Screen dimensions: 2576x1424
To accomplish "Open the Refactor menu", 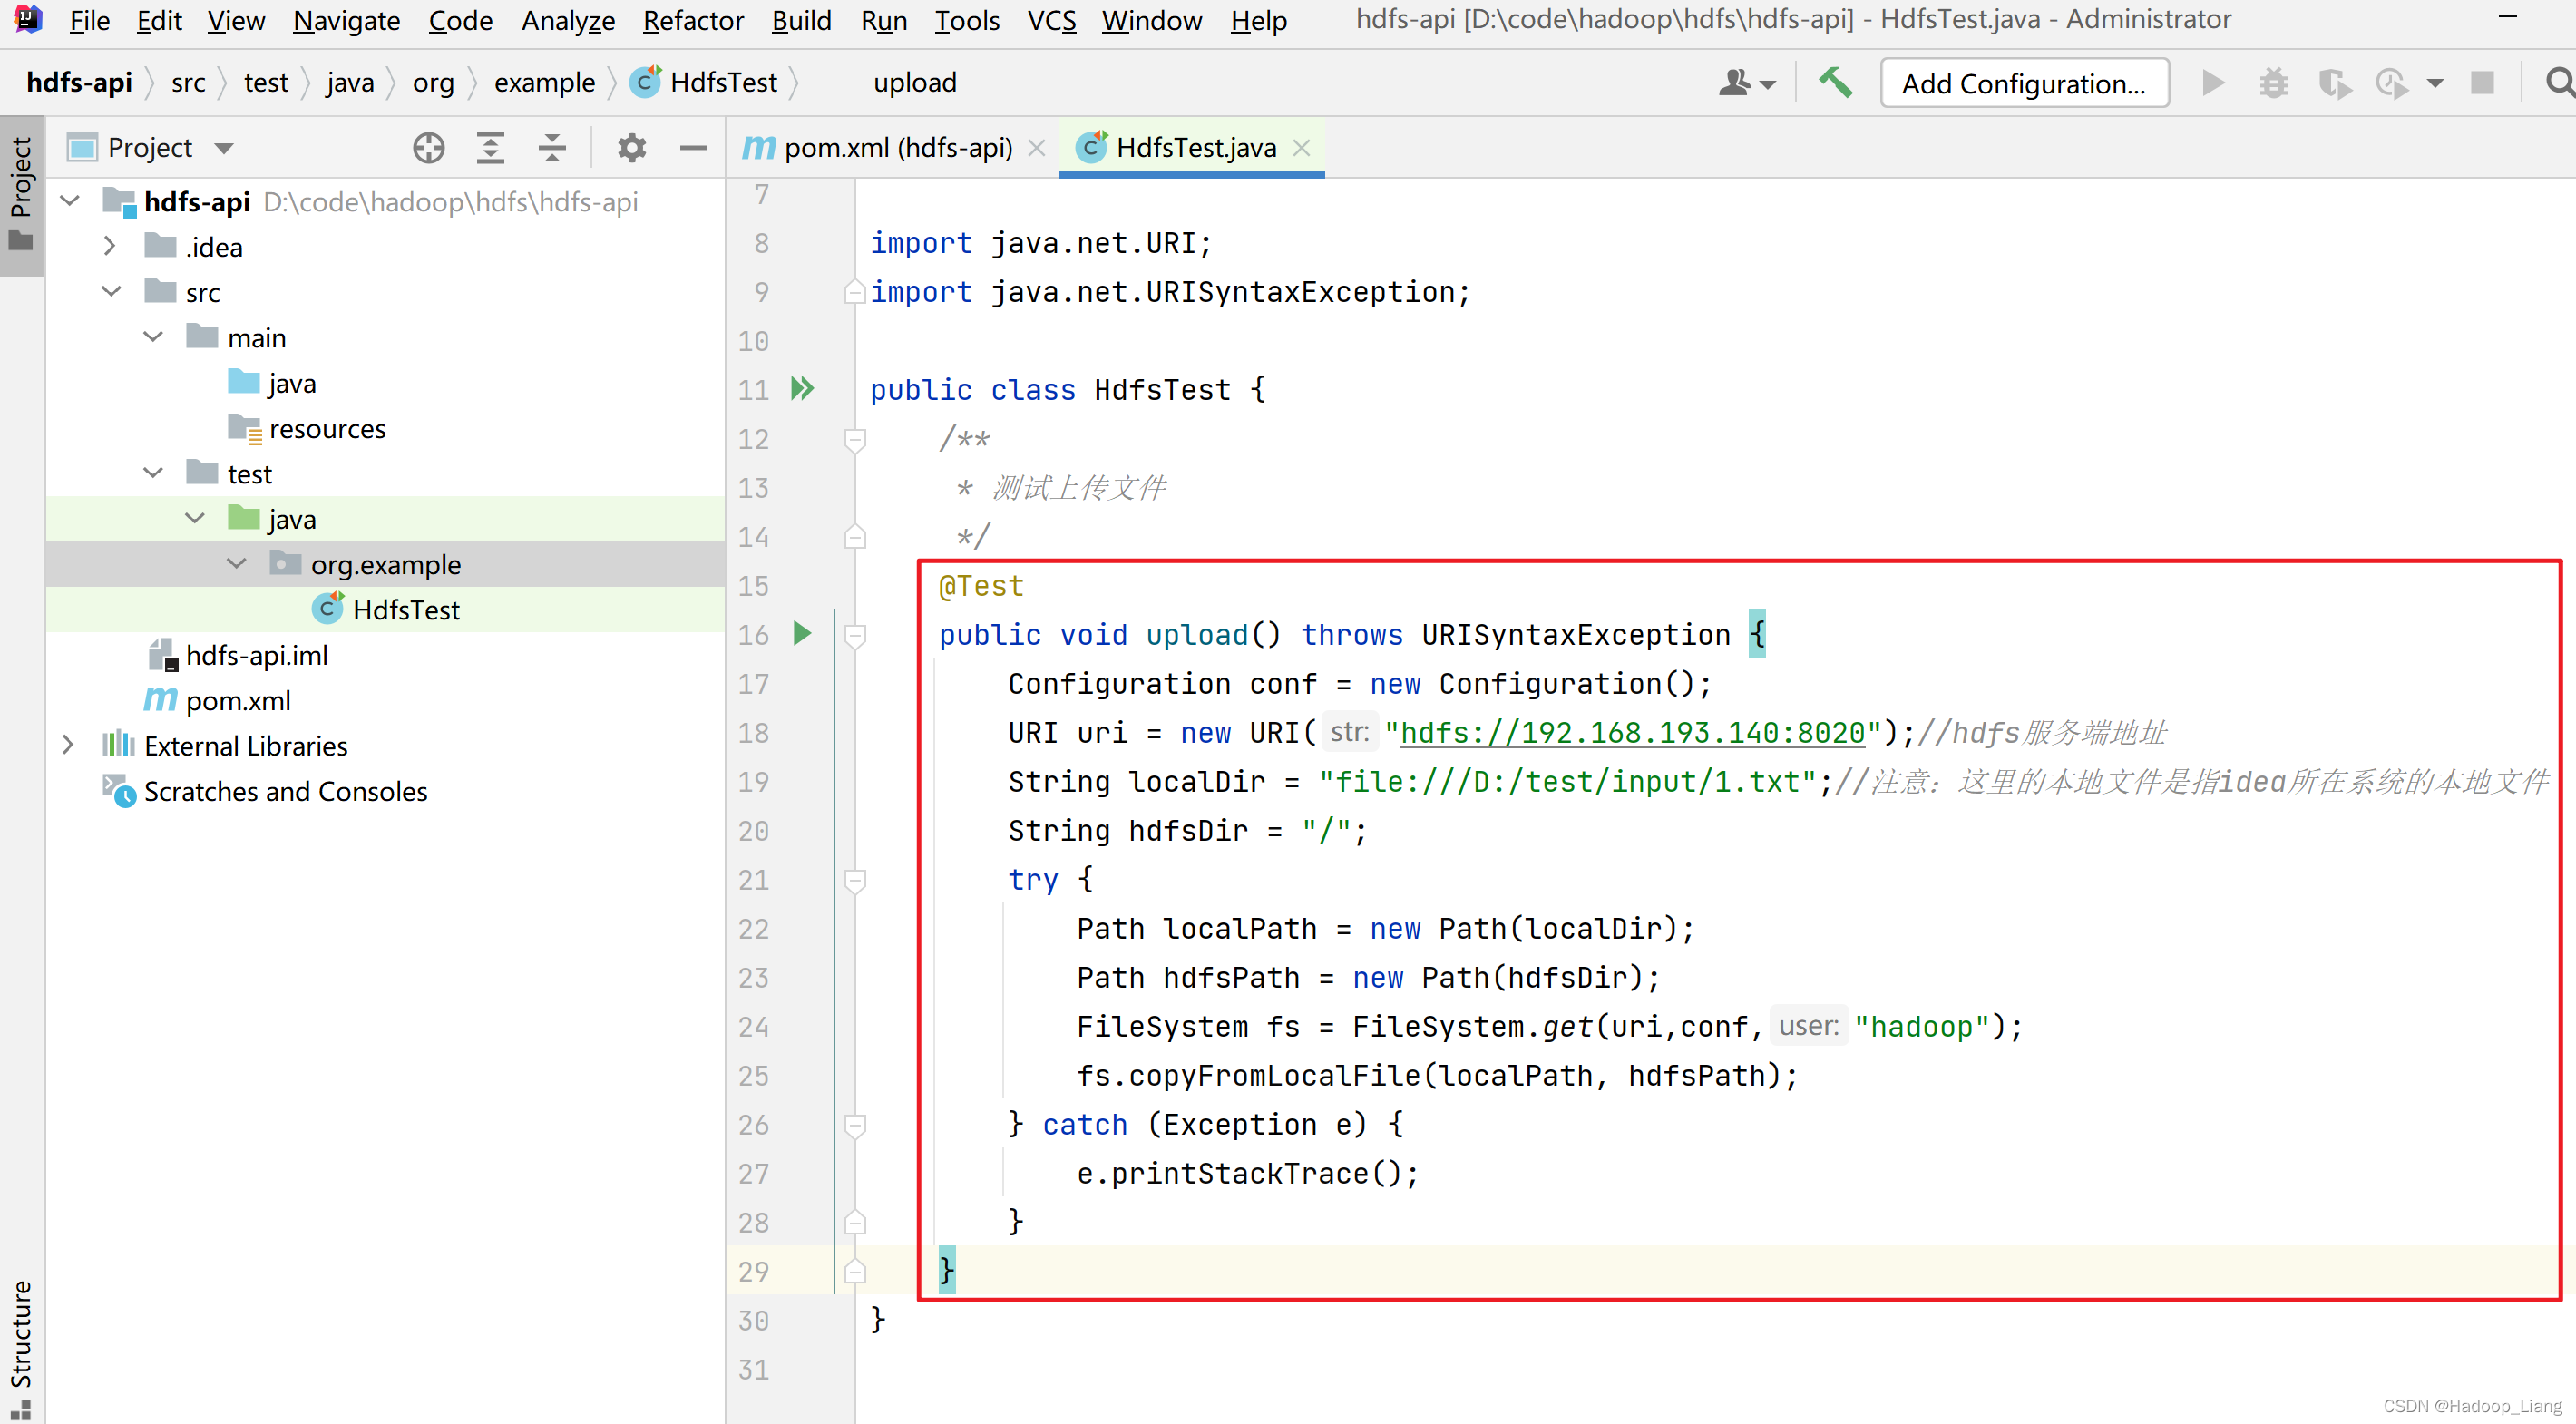I will tap(693, 20).
